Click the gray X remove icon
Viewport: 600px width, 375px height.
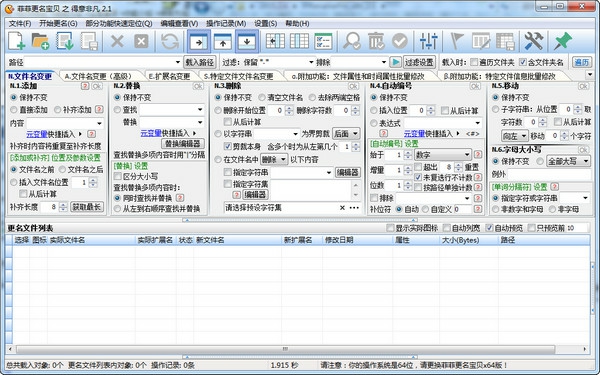point(117,41)
